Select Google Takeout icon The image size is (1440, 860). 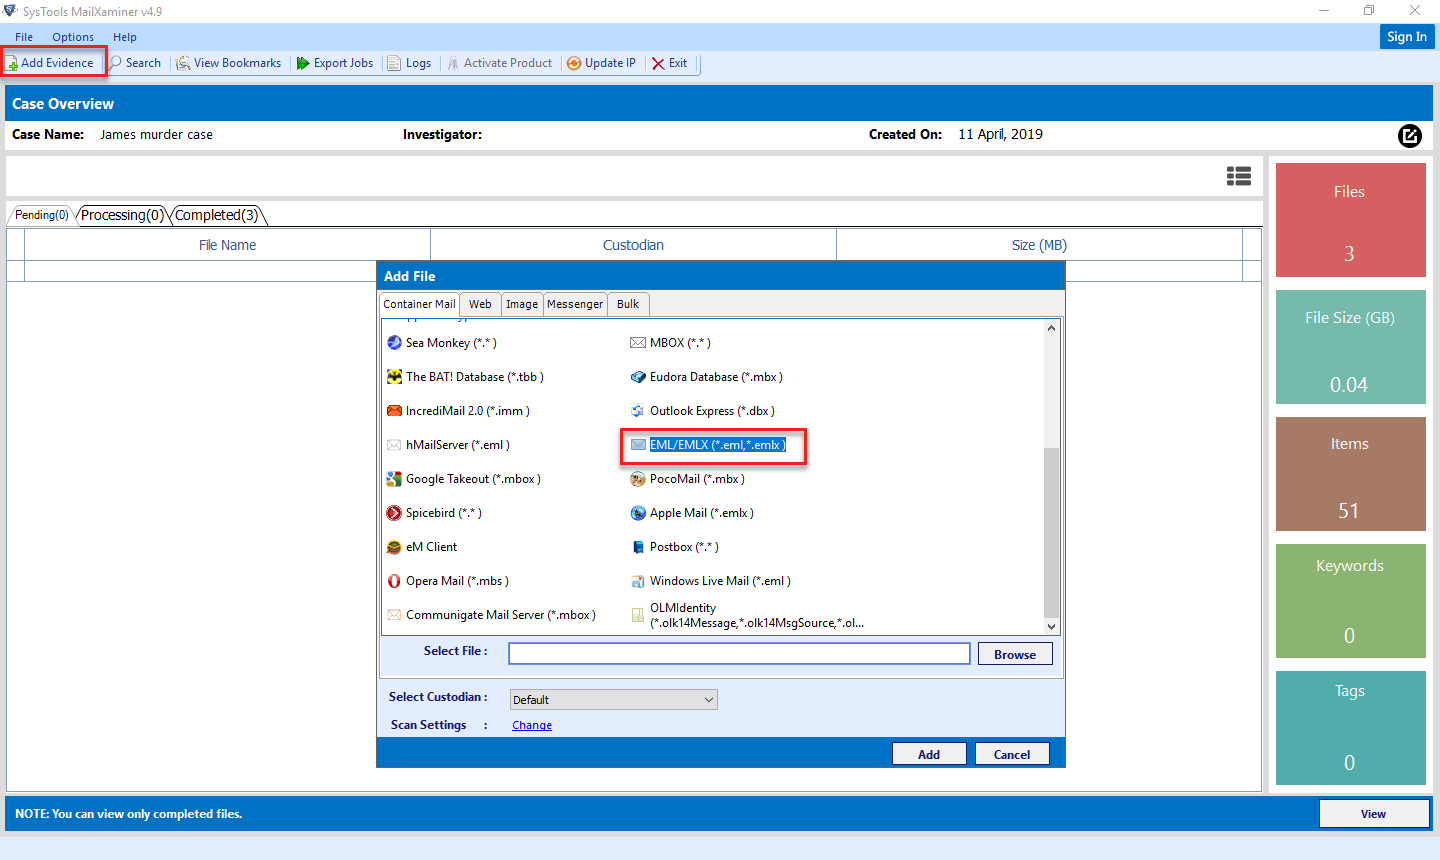pyautogui.click(x=394, y=479)
